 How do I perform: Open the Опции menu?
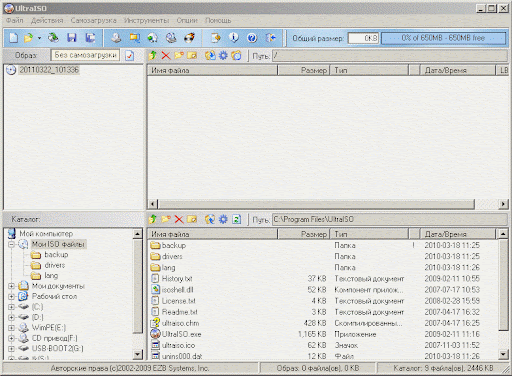(x=187, y=21)
